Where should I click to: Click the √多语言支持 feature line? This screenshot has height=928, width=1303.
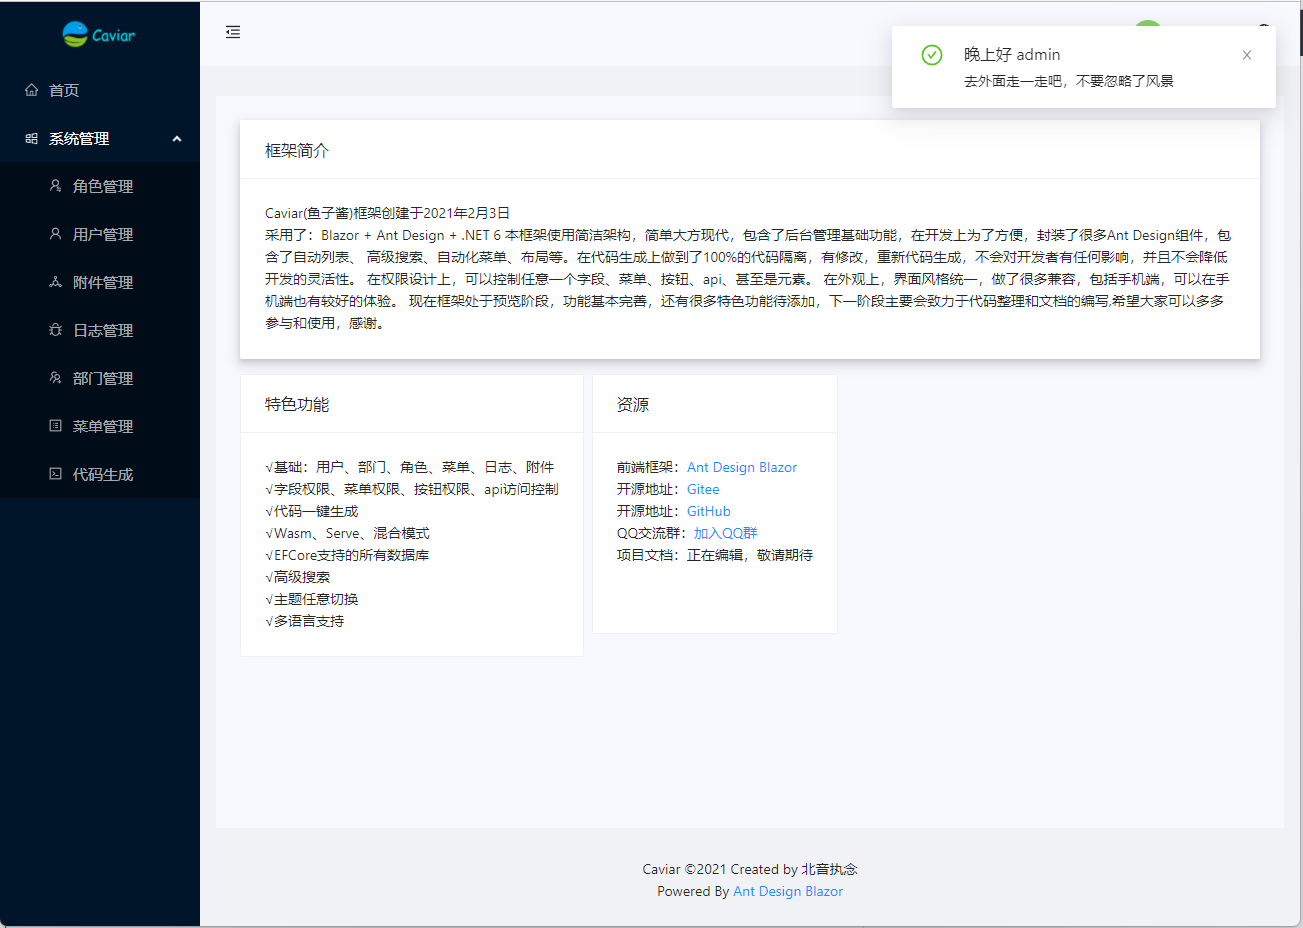(x=305, y=621)
